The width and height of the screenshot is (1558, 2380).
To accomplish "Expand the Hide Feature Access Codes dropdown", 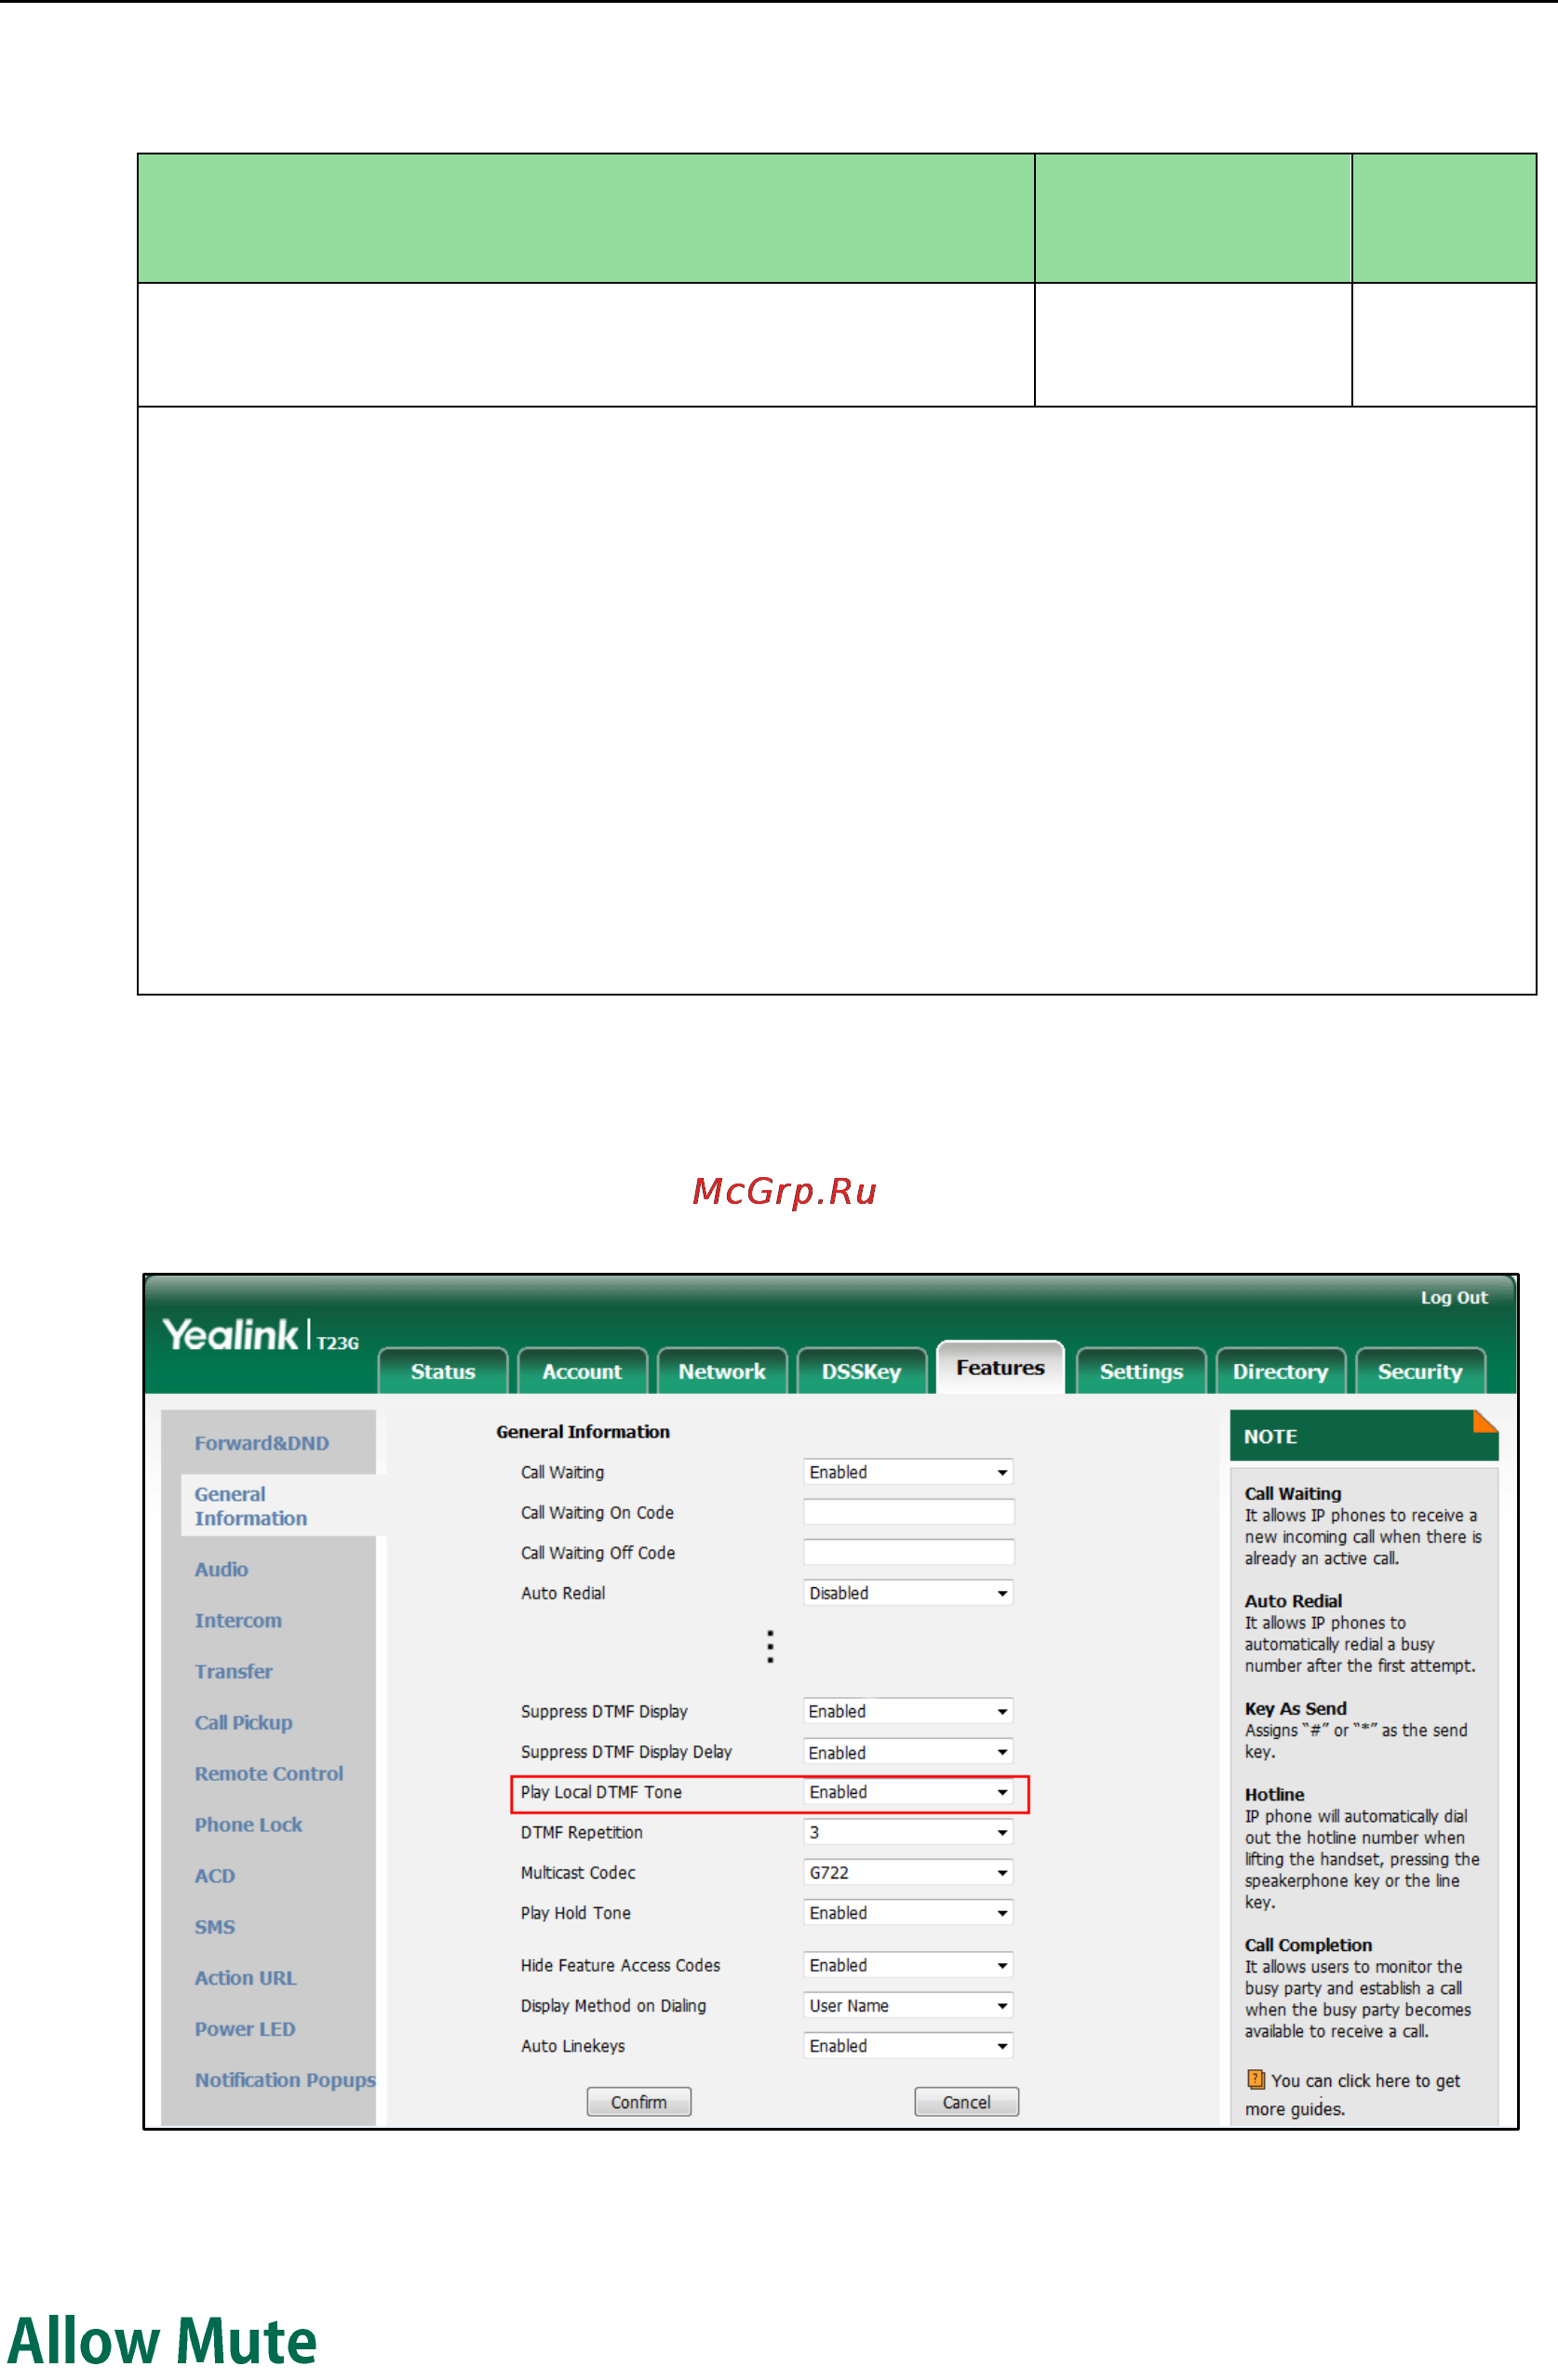I will pos(908,1965).
